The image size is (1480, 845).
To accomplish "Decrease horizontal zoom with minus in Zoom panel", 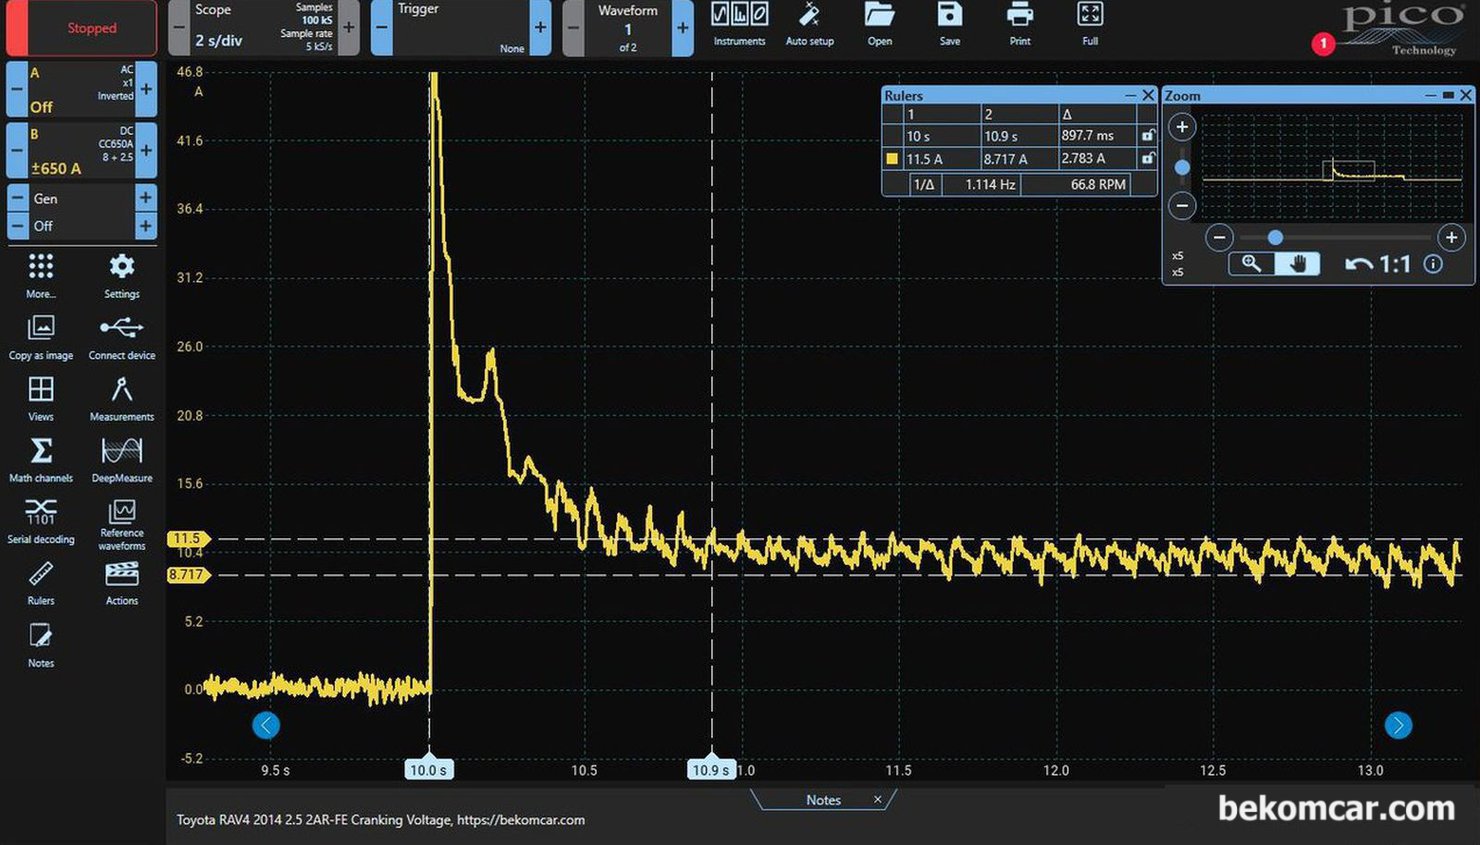I will [x=1219, y=237].
